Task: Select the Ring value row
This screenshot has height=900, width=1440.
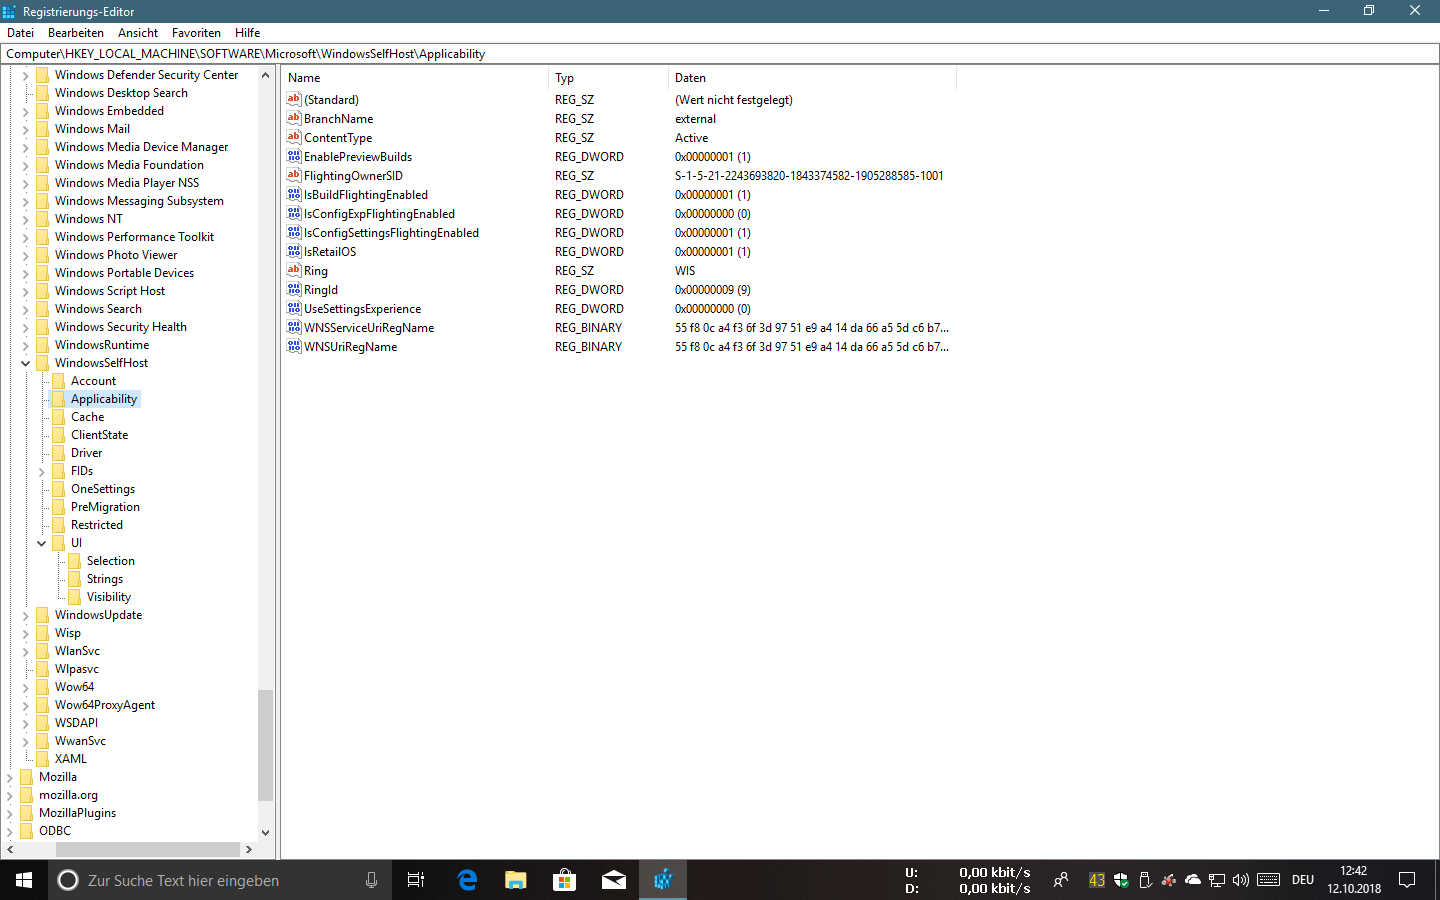Action: coord(315,270)
